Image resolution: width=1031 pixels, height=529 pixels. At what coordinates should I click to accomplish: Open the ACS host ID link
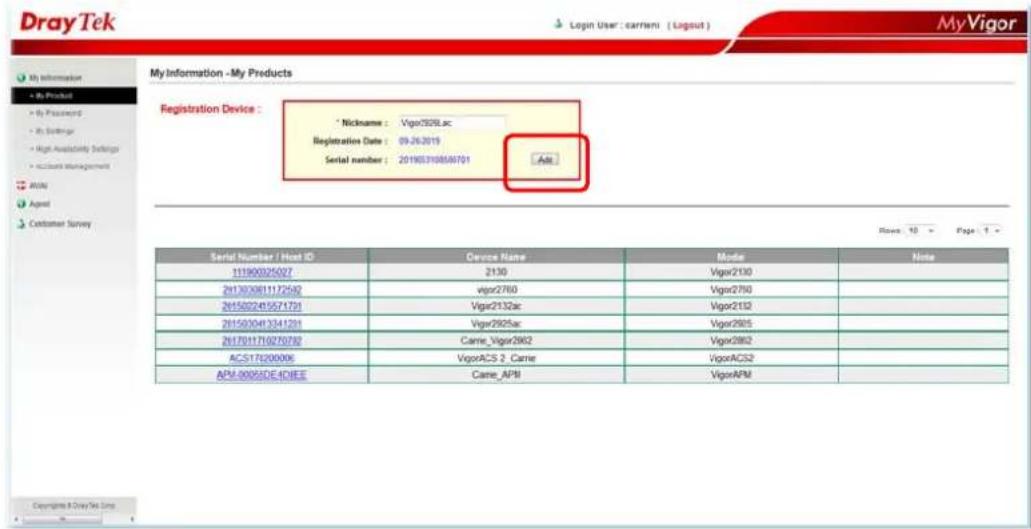click(262, 358)
